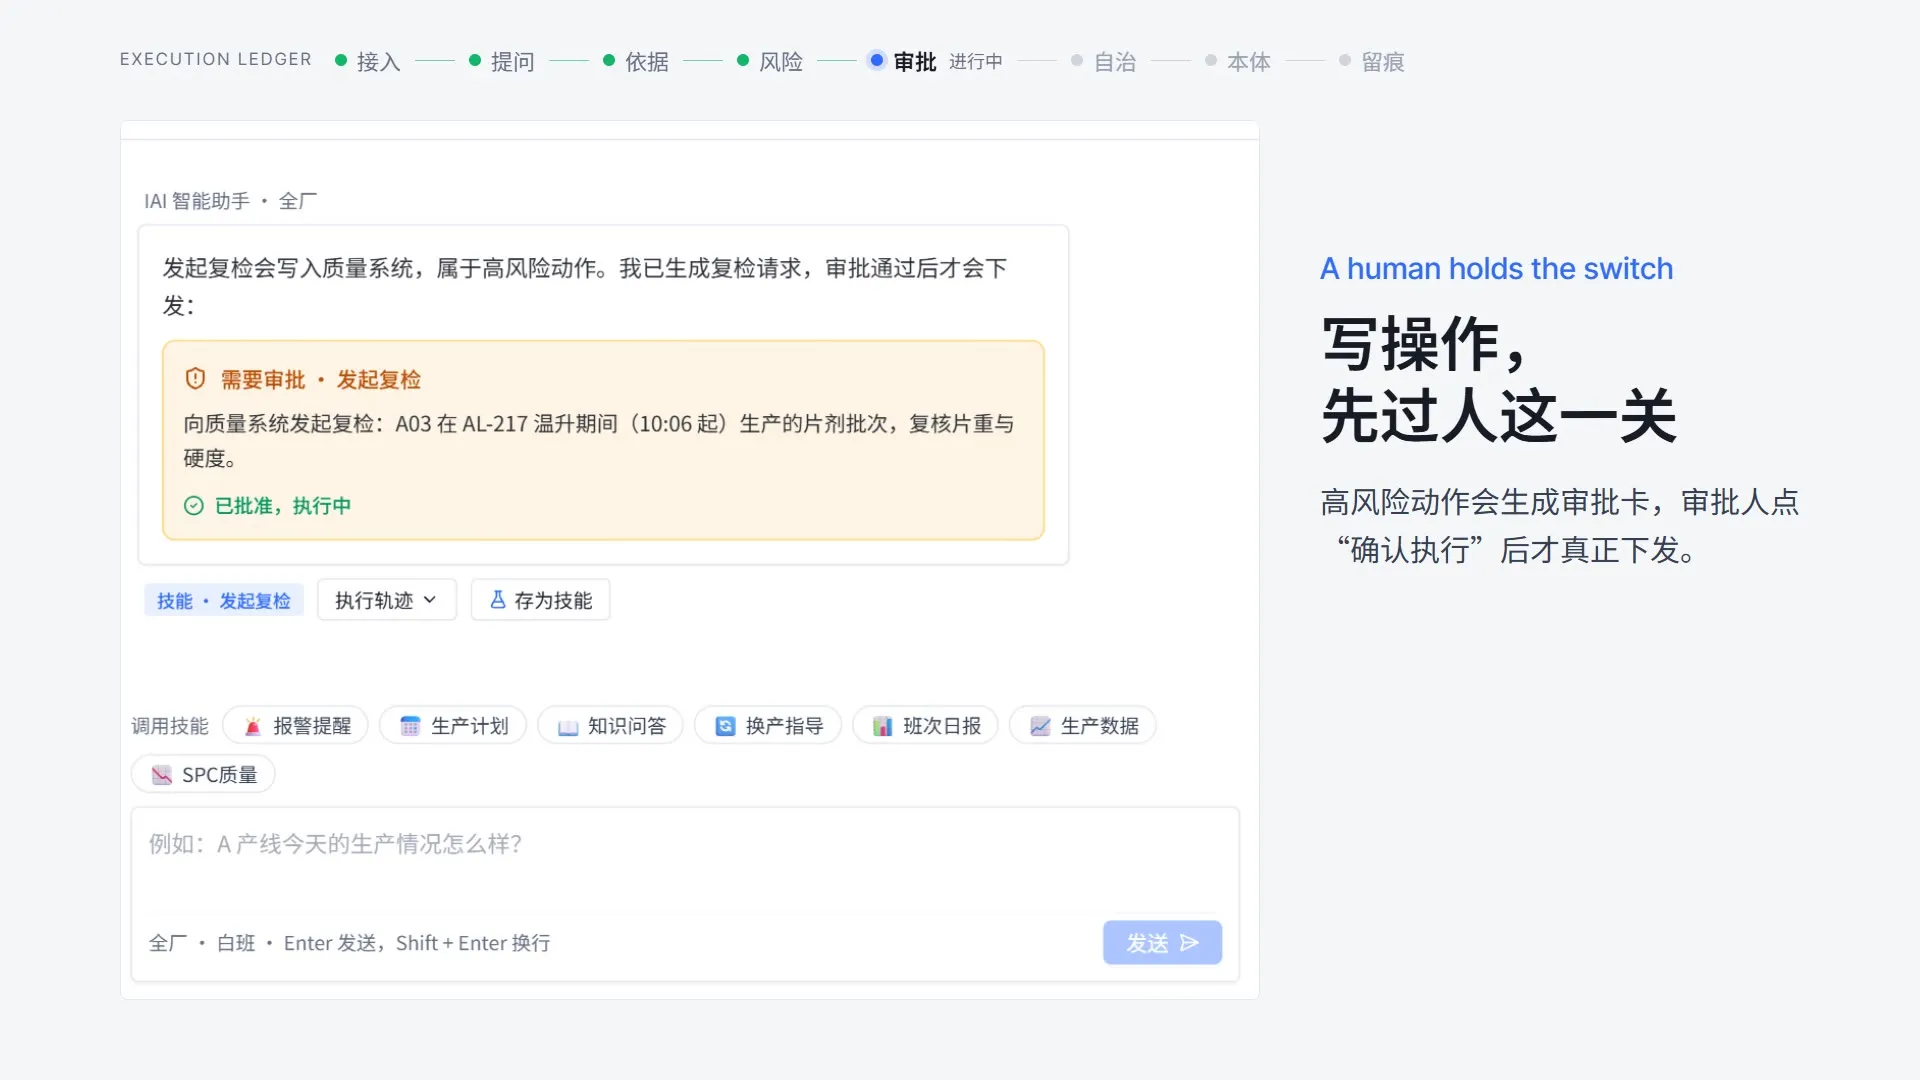Click the EXECUTION LEDGER label

coord(216,59)
